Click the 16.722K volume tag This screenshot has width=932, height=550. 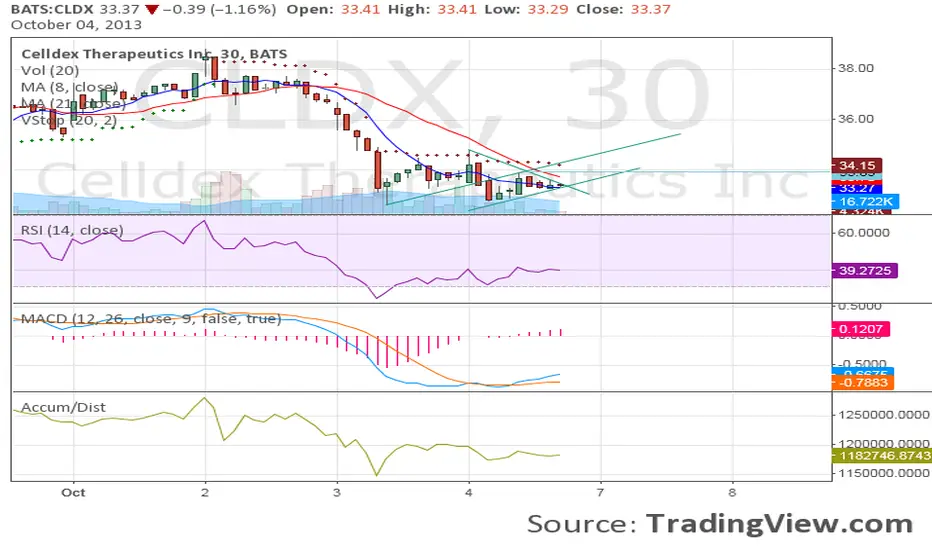click(x=865, y=202)
